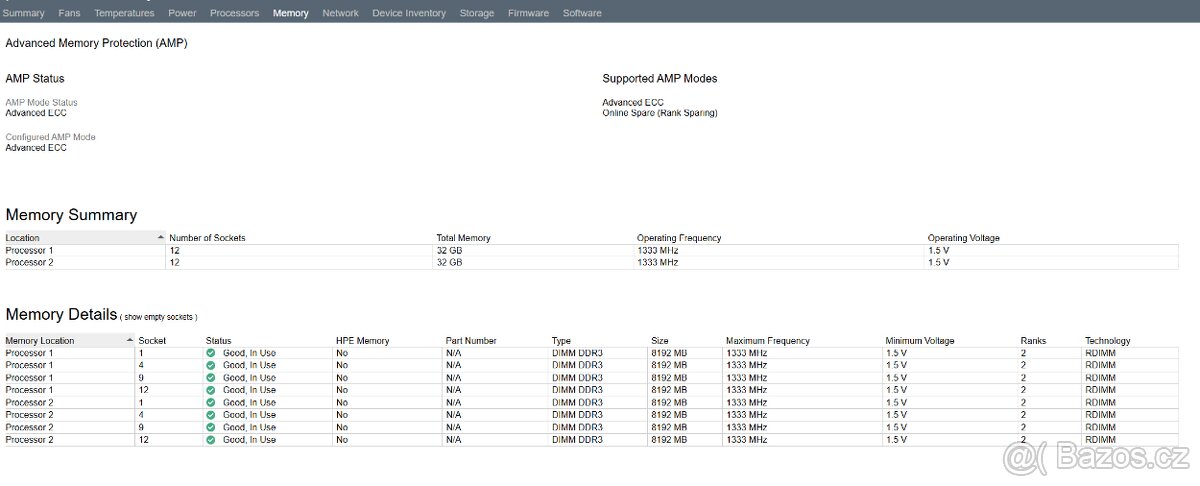1200x486 pixels.
Task: Open the Device Inventory tab
Action: 409,13
